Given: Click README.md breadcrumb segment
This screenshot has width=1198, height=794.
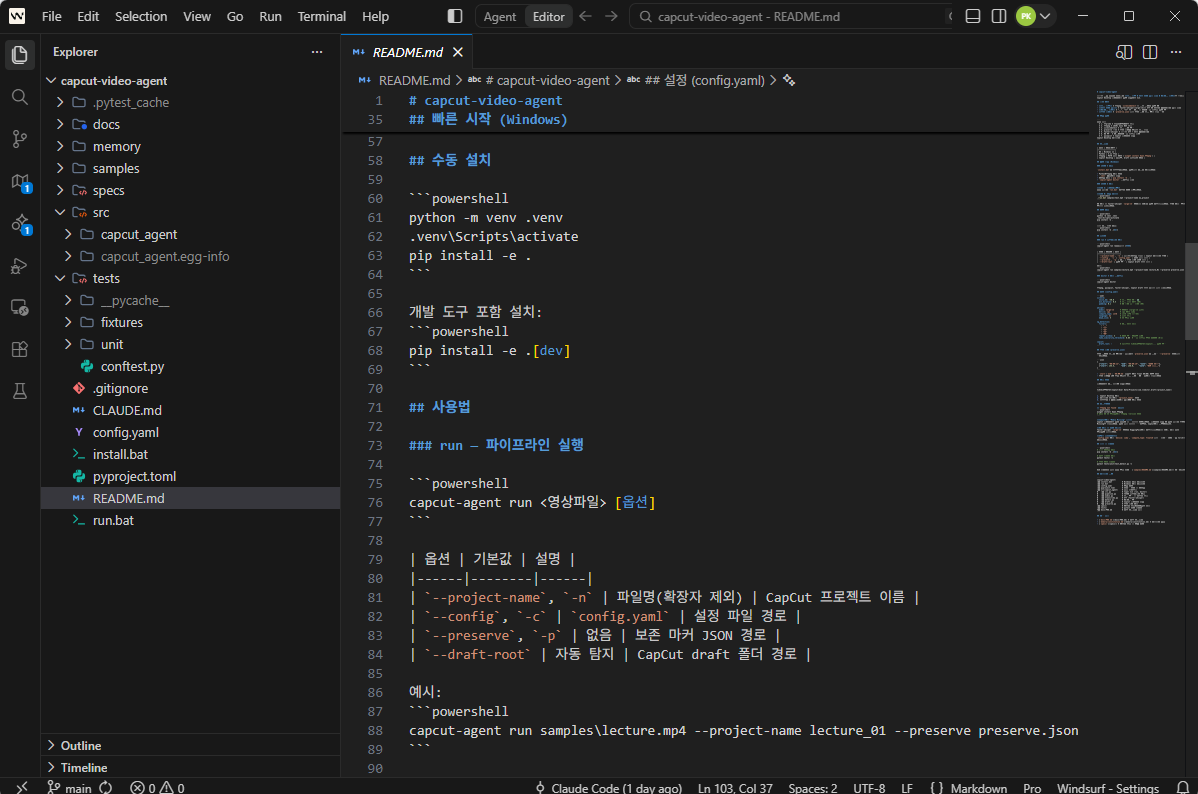Looking at the screenshot, I should (414, 80).
